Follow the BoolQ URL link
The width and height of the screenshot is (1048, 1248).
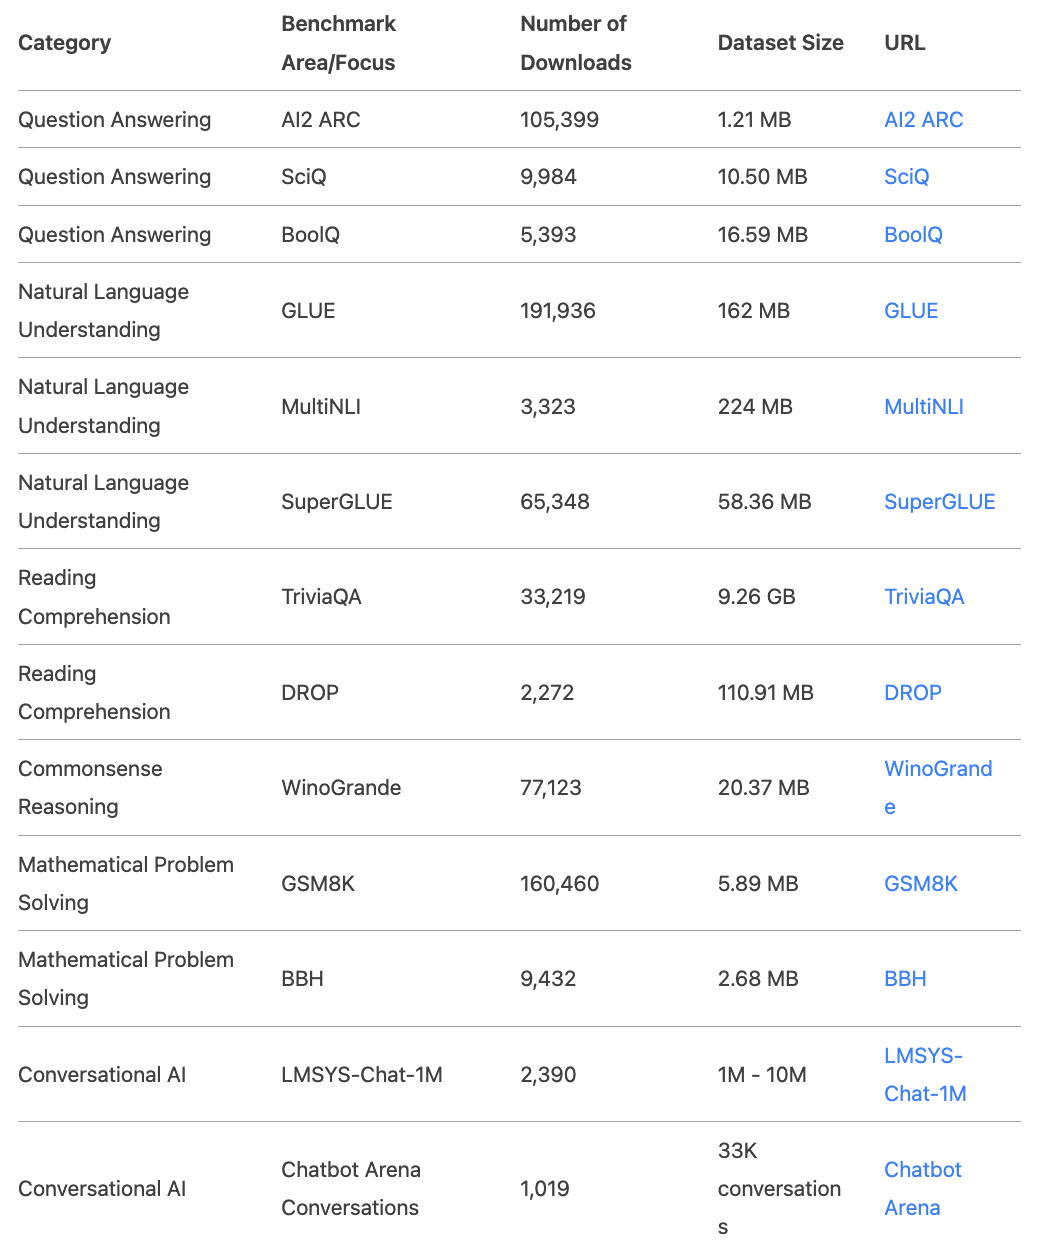click(x=913, y=235)
